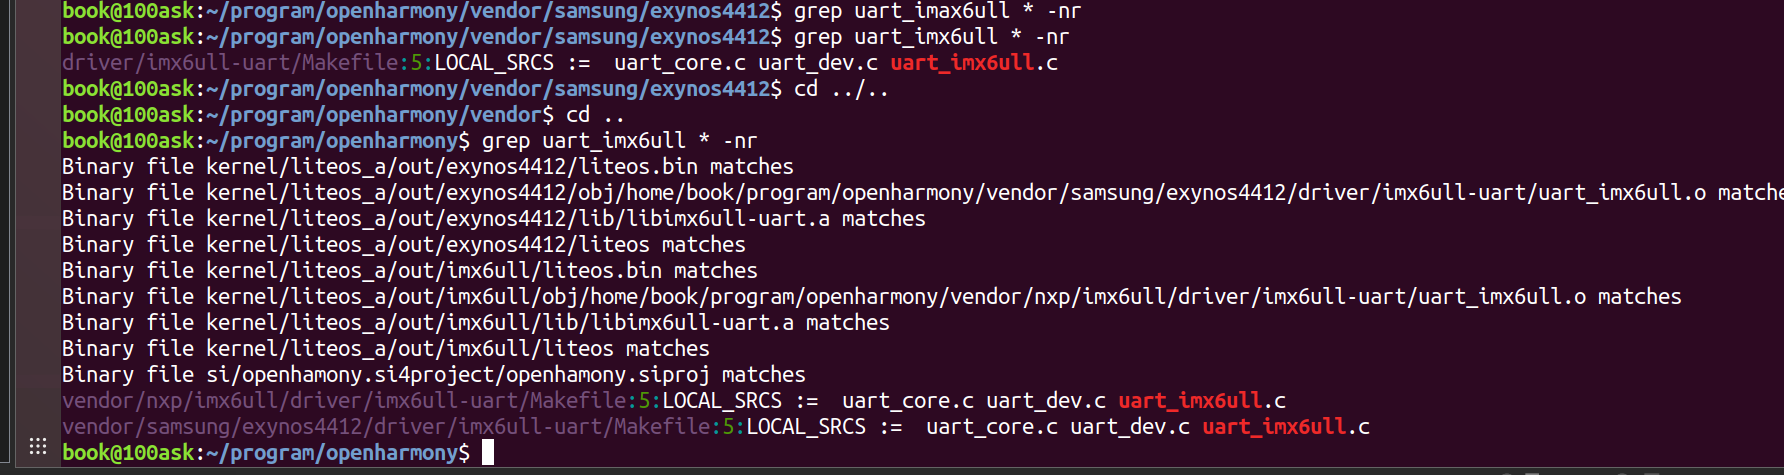The height and width of the screenshot is (475, 1784).
Task: Click red 'uart_imx6ull' match in vendor/nxp line
Action: [1190, 401]
